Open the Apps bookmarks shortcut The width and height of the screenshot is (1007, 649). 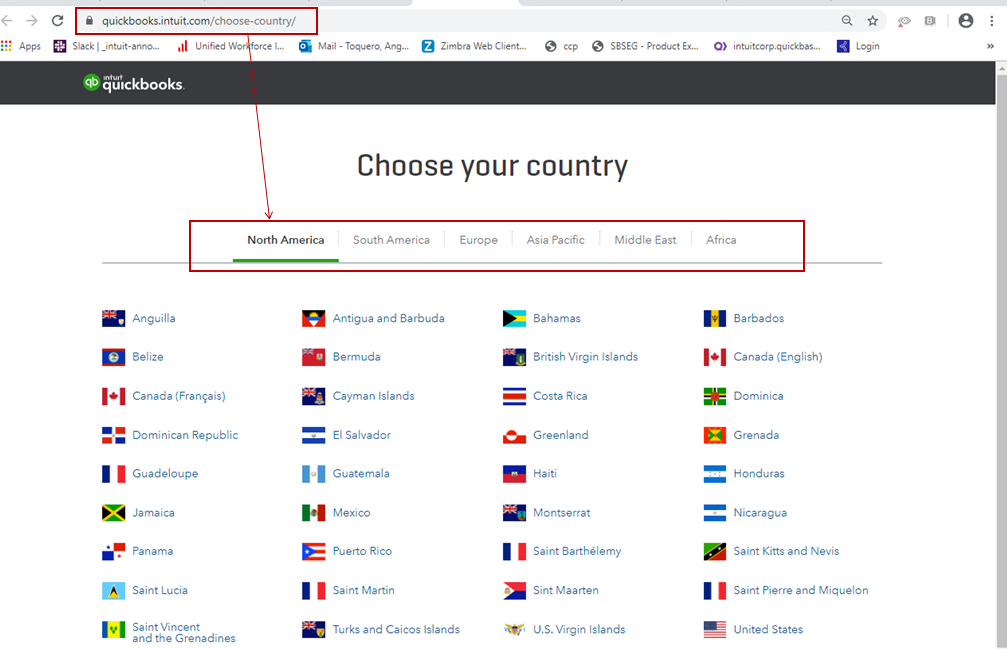(21, 46)
